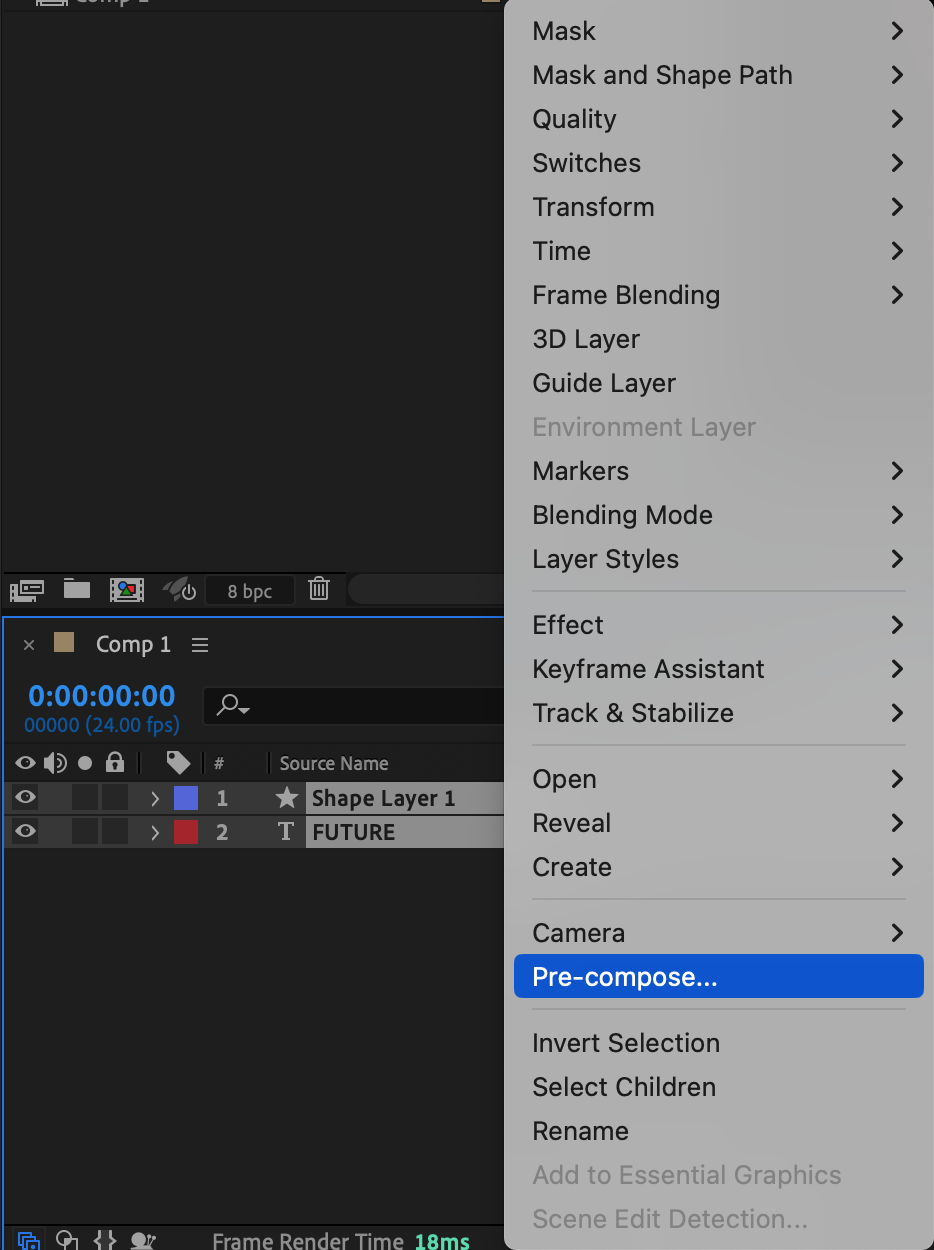The image size is (934, 1250).
Task: Click the New Composition icon
Action: (x=127, y=589)
